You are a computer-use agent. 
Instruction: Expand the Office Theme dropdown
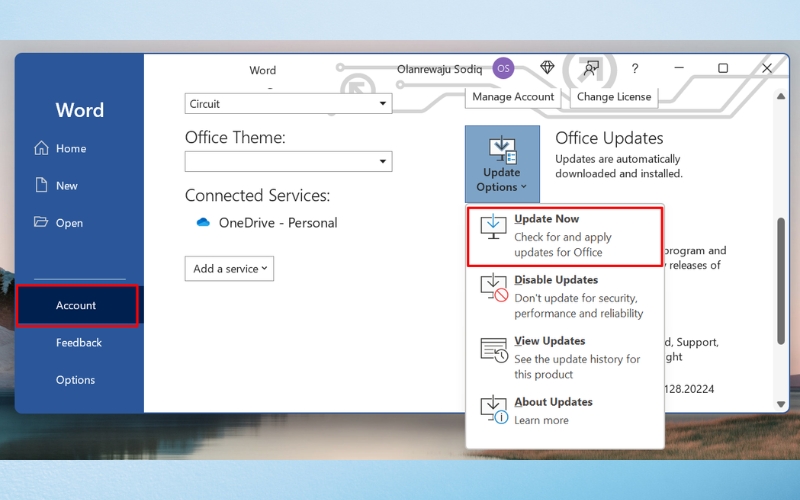point(288,161)
